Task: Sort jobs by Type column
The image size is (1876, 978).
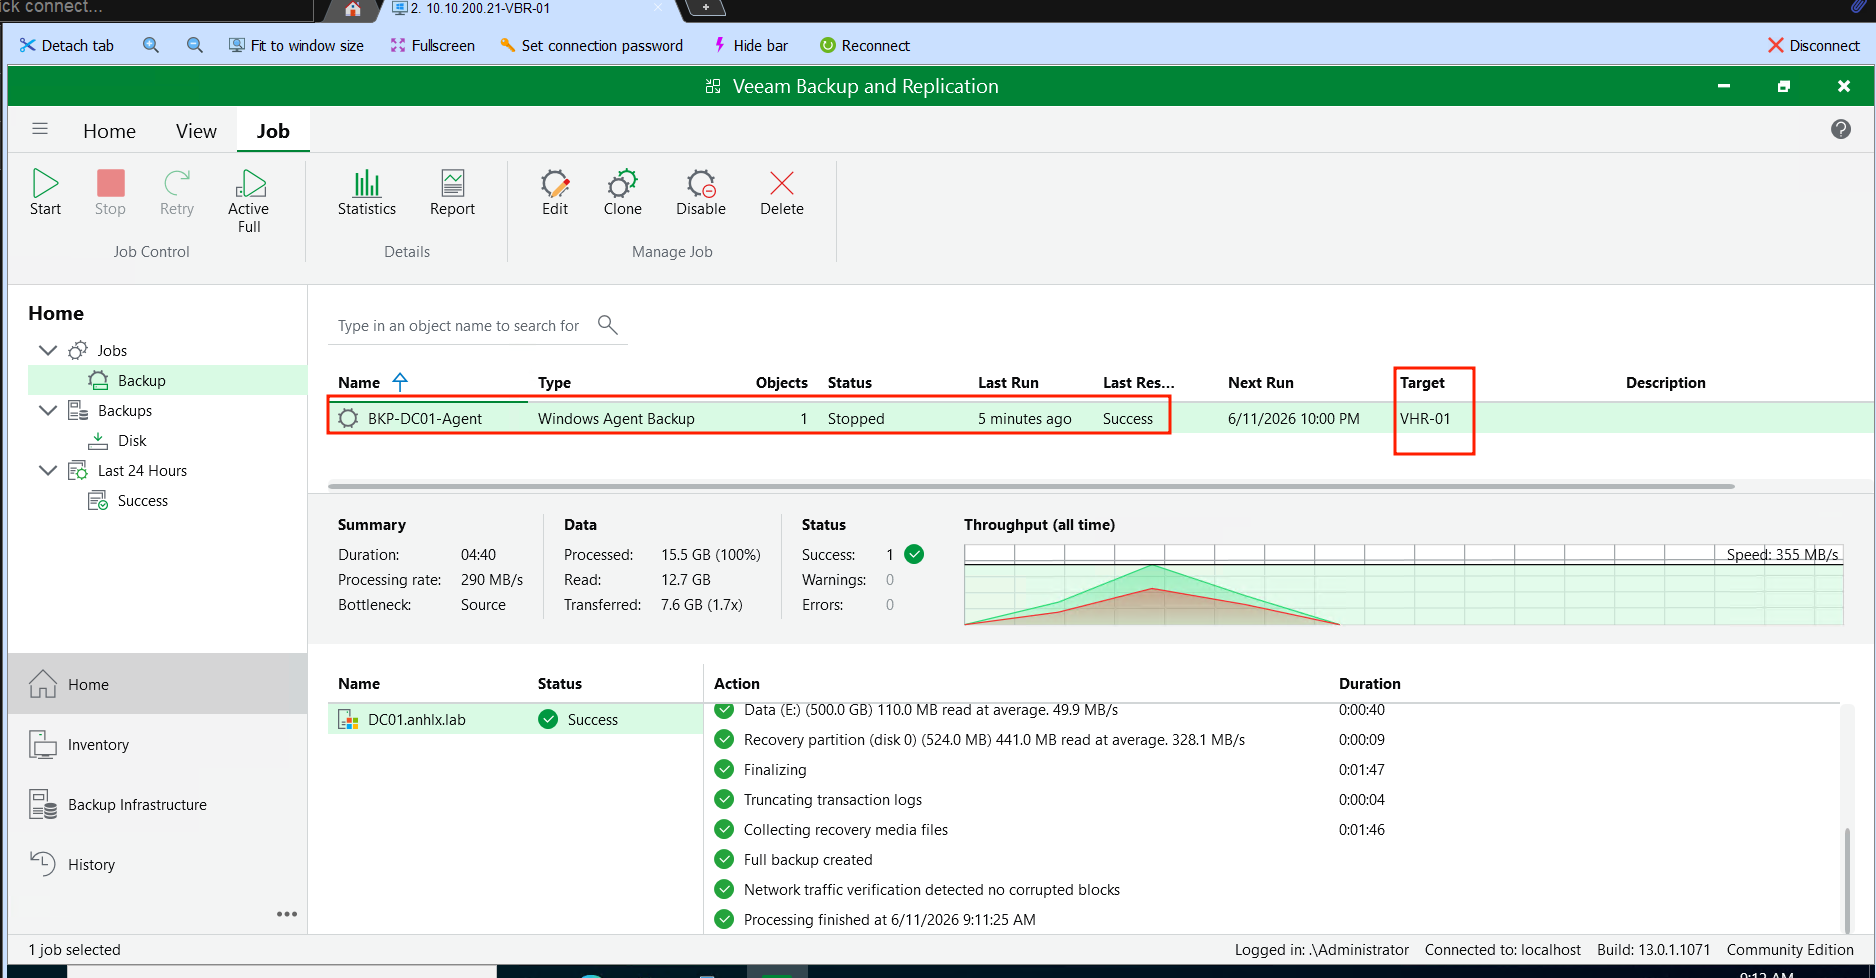Action: pos(554,382)
